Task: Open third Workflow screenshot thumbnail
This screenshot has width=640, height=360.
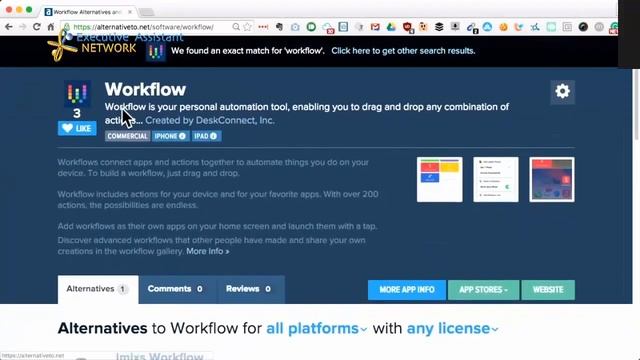Action: click(552, 180)
